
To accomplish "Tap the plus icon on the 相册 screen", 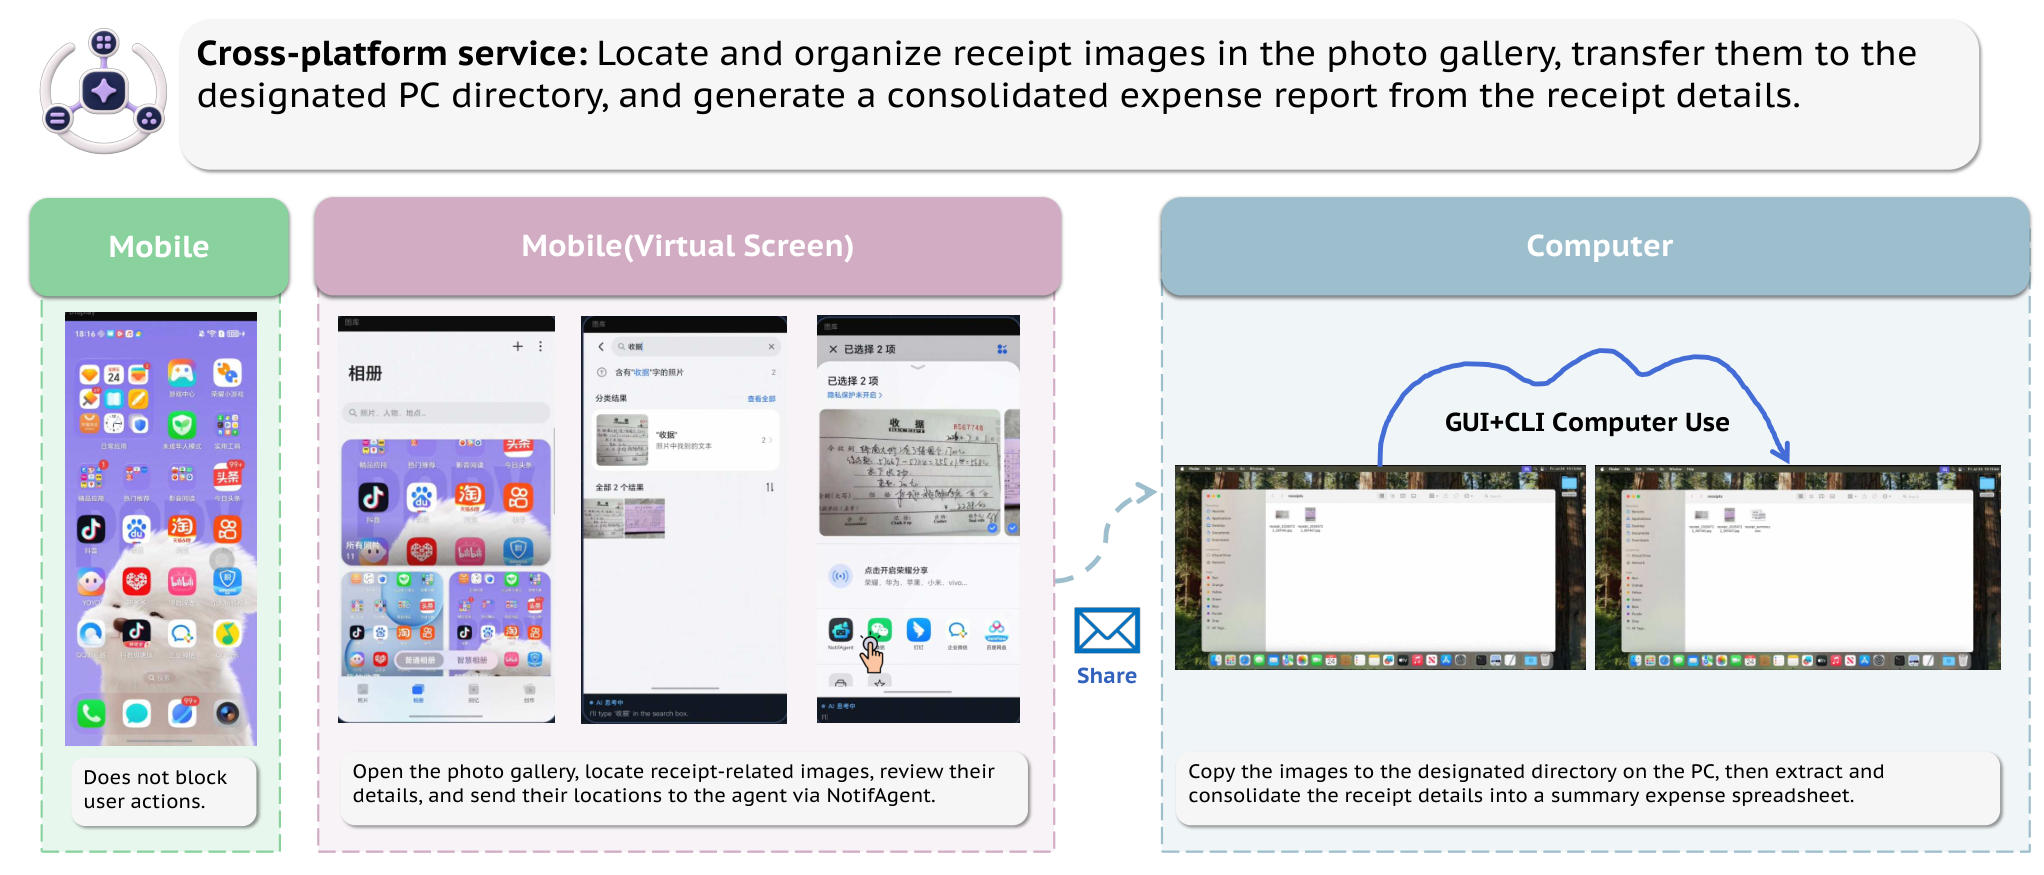I will click(518, 346).
